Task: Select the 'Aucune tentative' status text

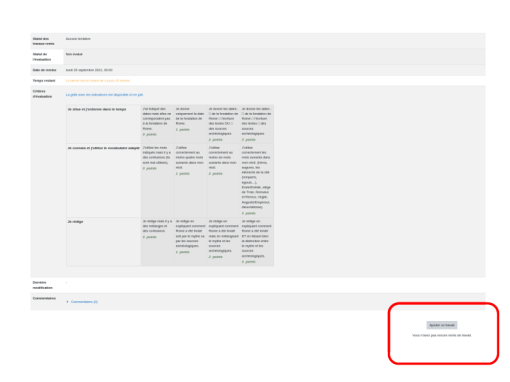Action: [x=78, y=39]
